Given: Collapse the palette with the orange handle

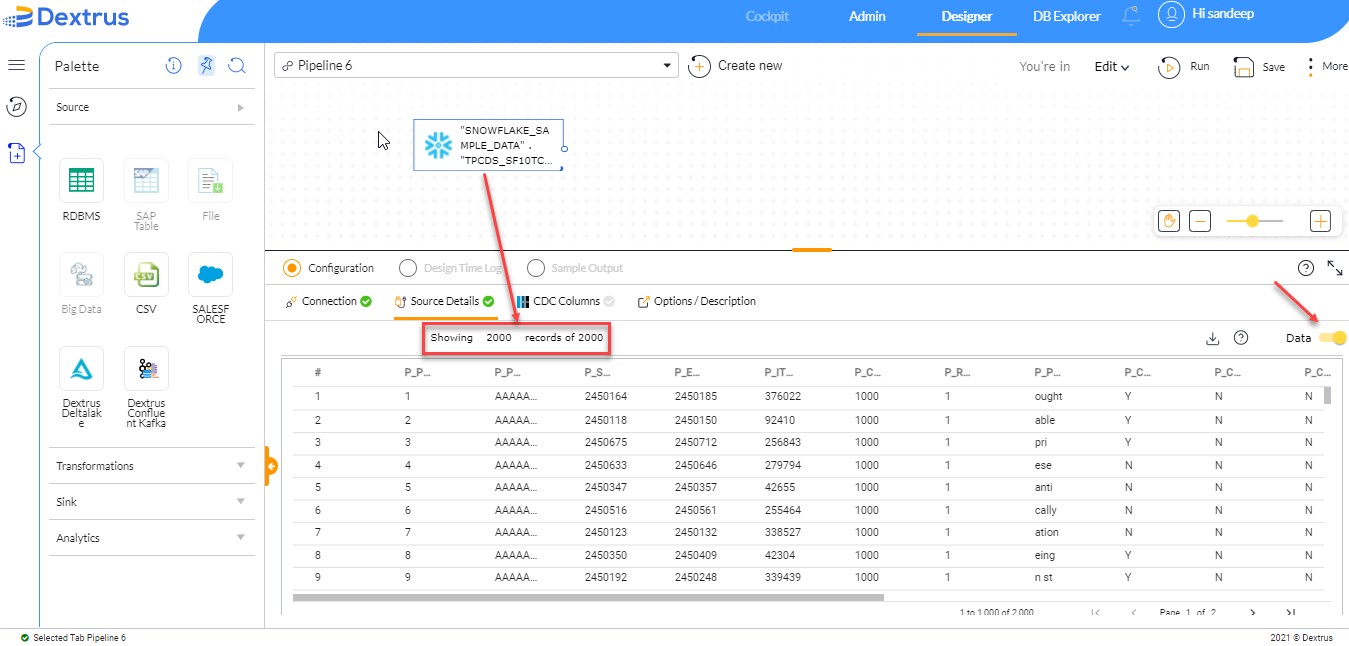Looking at the screenshot, I should (270, 466).
